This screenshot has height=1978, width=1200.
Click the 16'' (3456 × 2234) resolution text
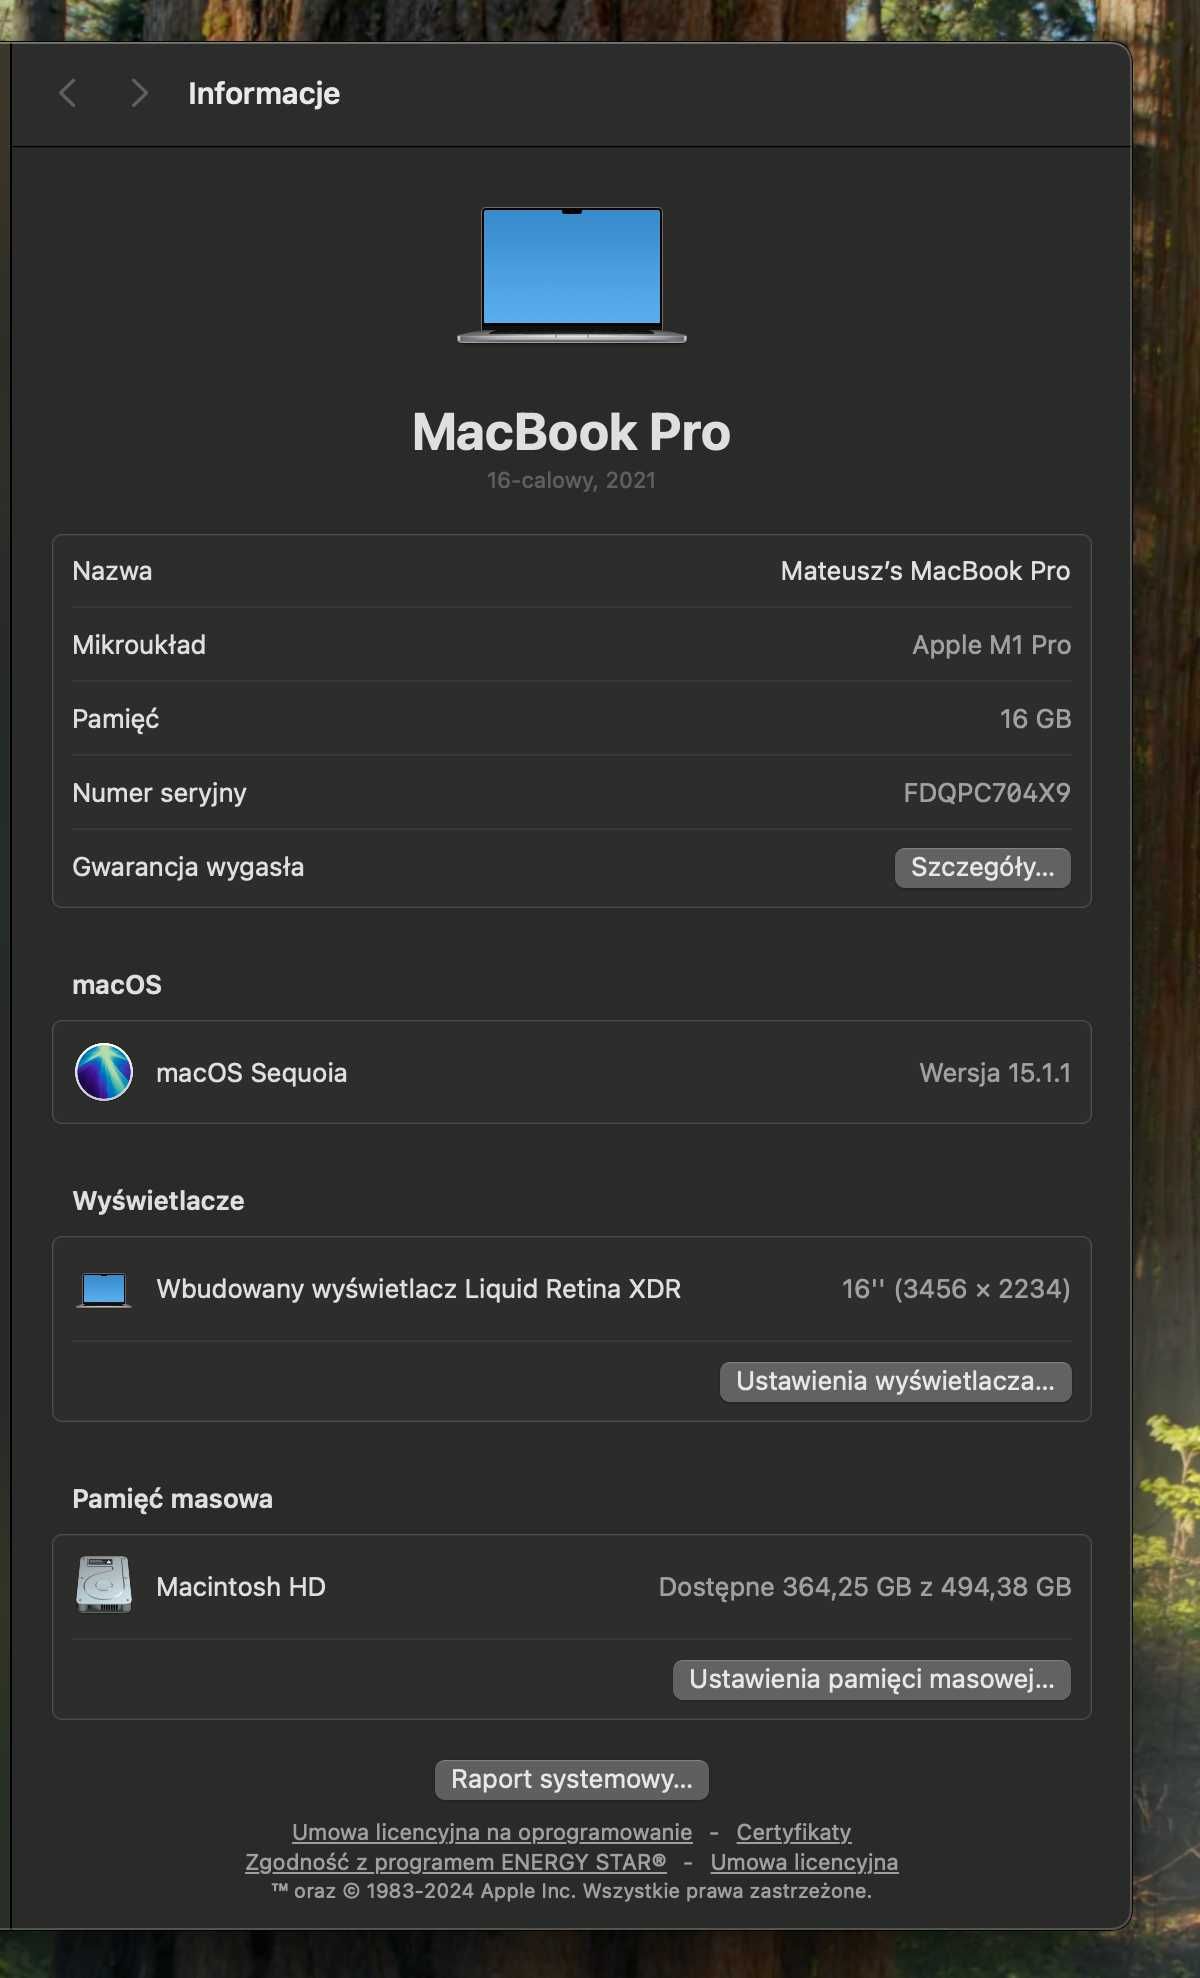pyautogui.click(x=956, y=1289)
